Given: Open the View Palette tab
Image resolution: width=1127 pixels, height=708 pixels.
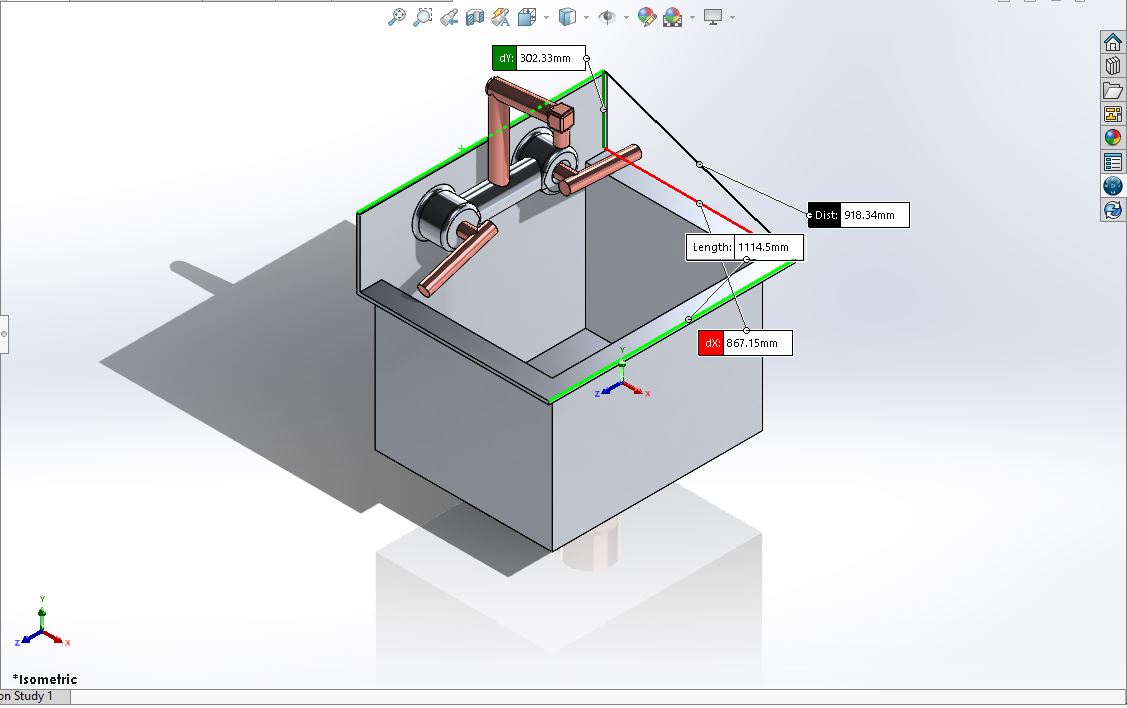Looking at the screenshot, I should (x=1113, y=114).
